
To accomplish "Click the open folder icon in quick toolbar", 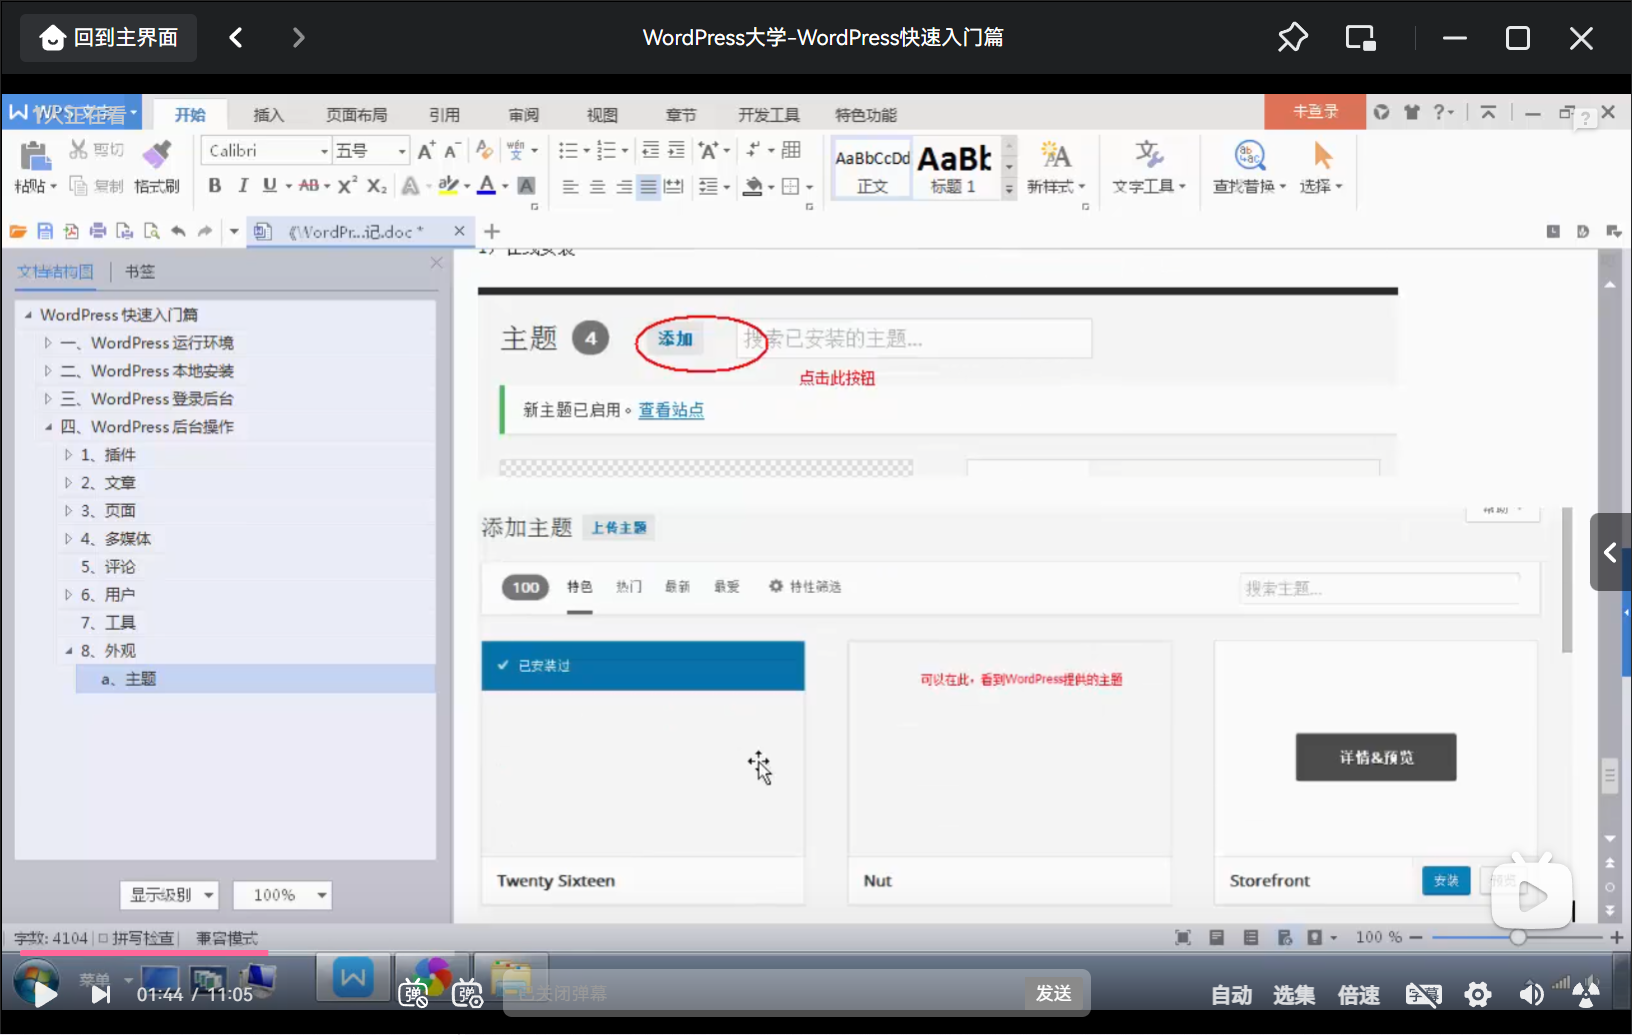I will 18,231.
